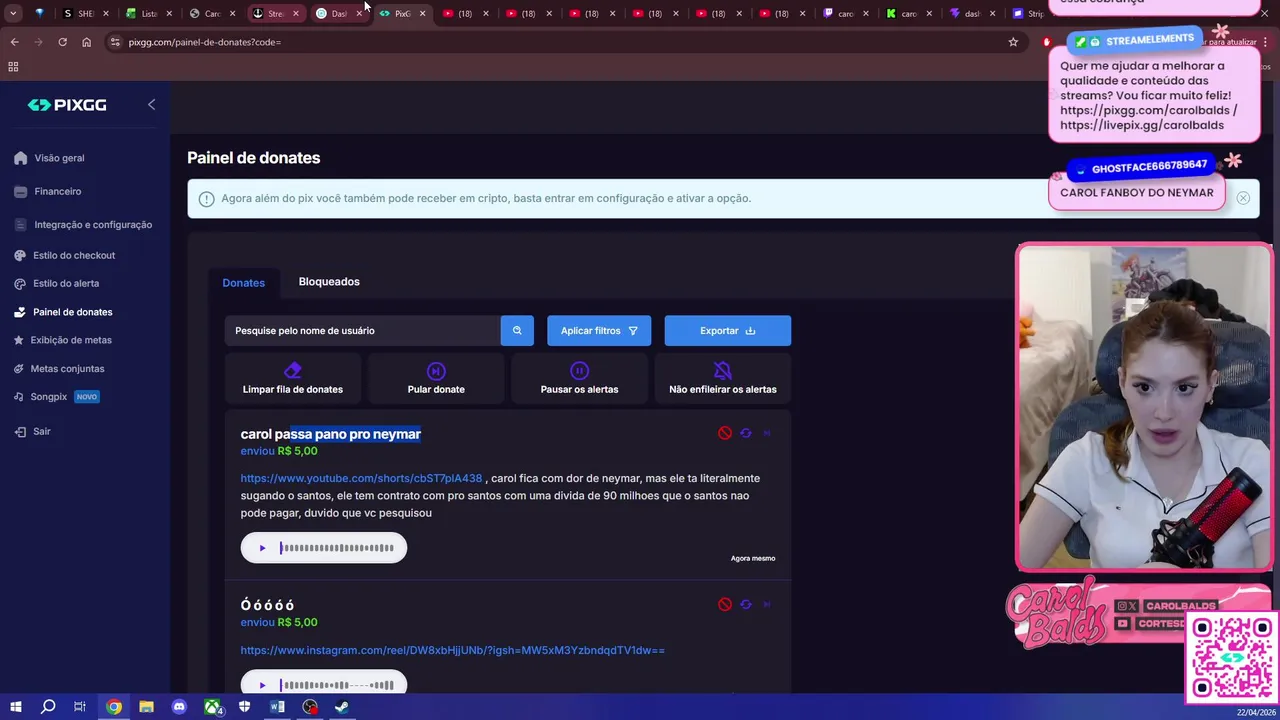
Task: Open Discord from the taskbar
Action: [x=179, y=707]
